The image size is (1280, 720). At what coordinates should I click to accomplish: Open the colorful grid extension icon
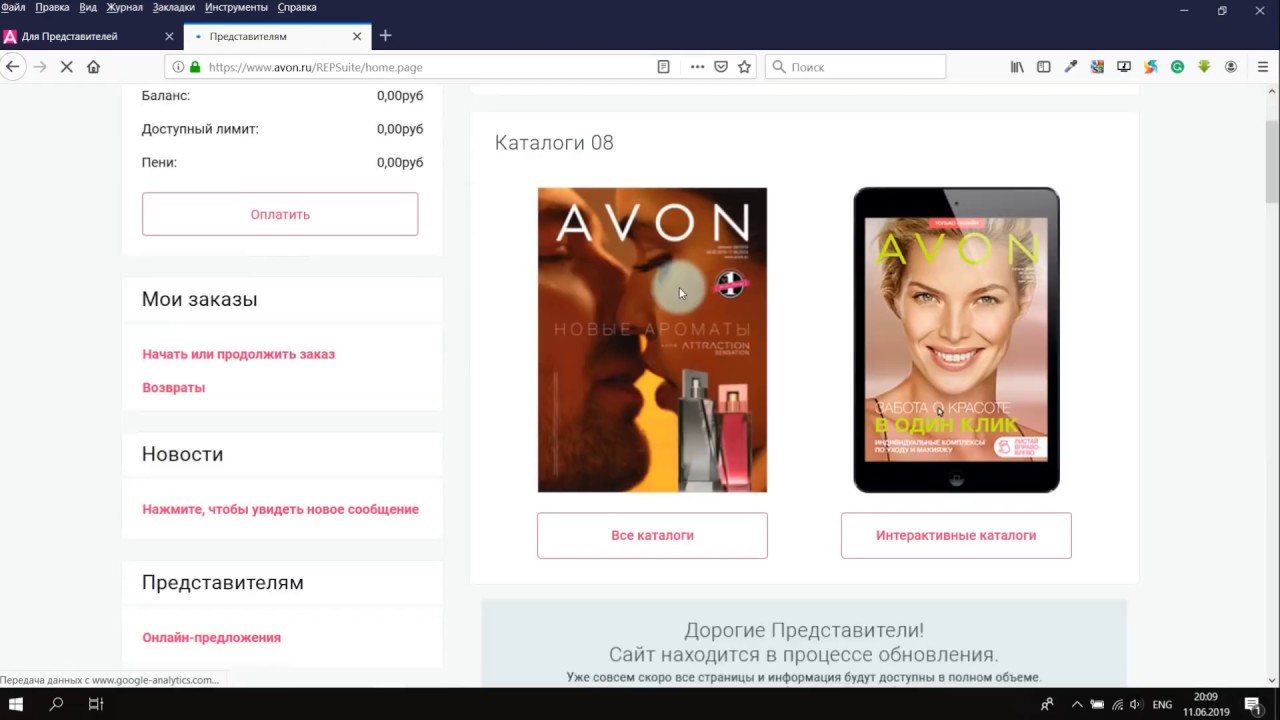1097,67
